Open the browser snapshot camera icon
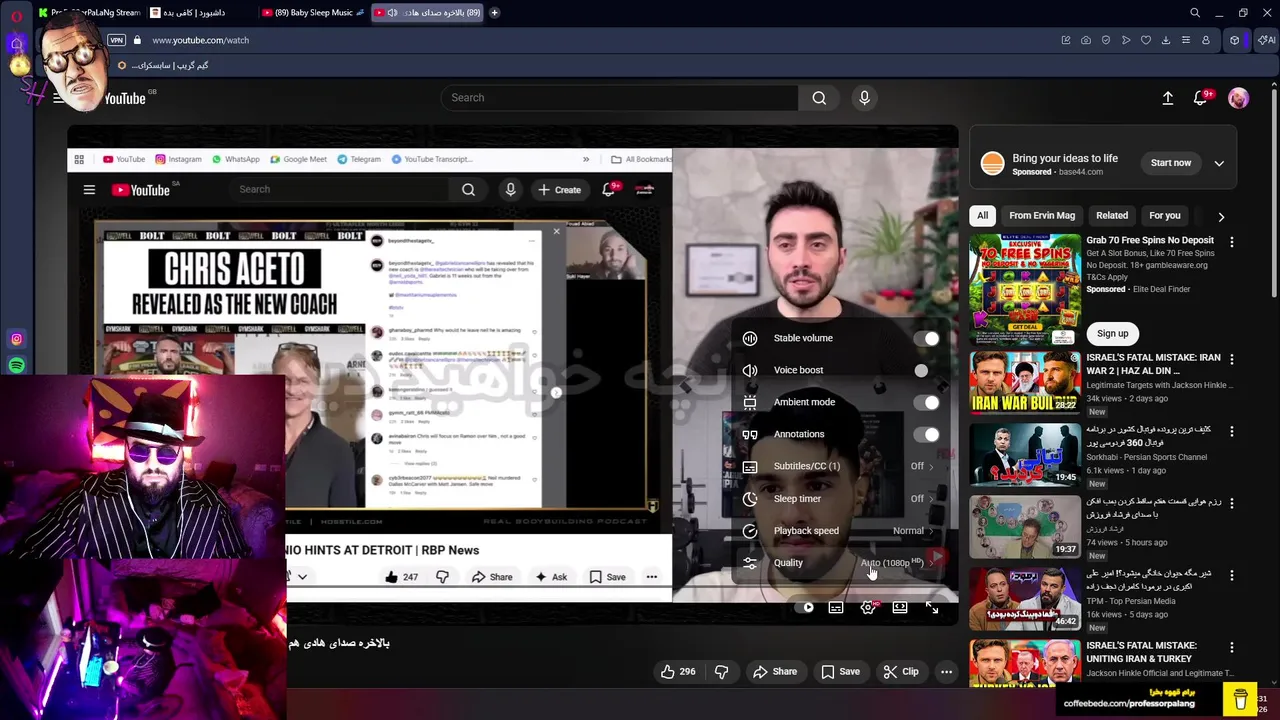 (1085, 40)
